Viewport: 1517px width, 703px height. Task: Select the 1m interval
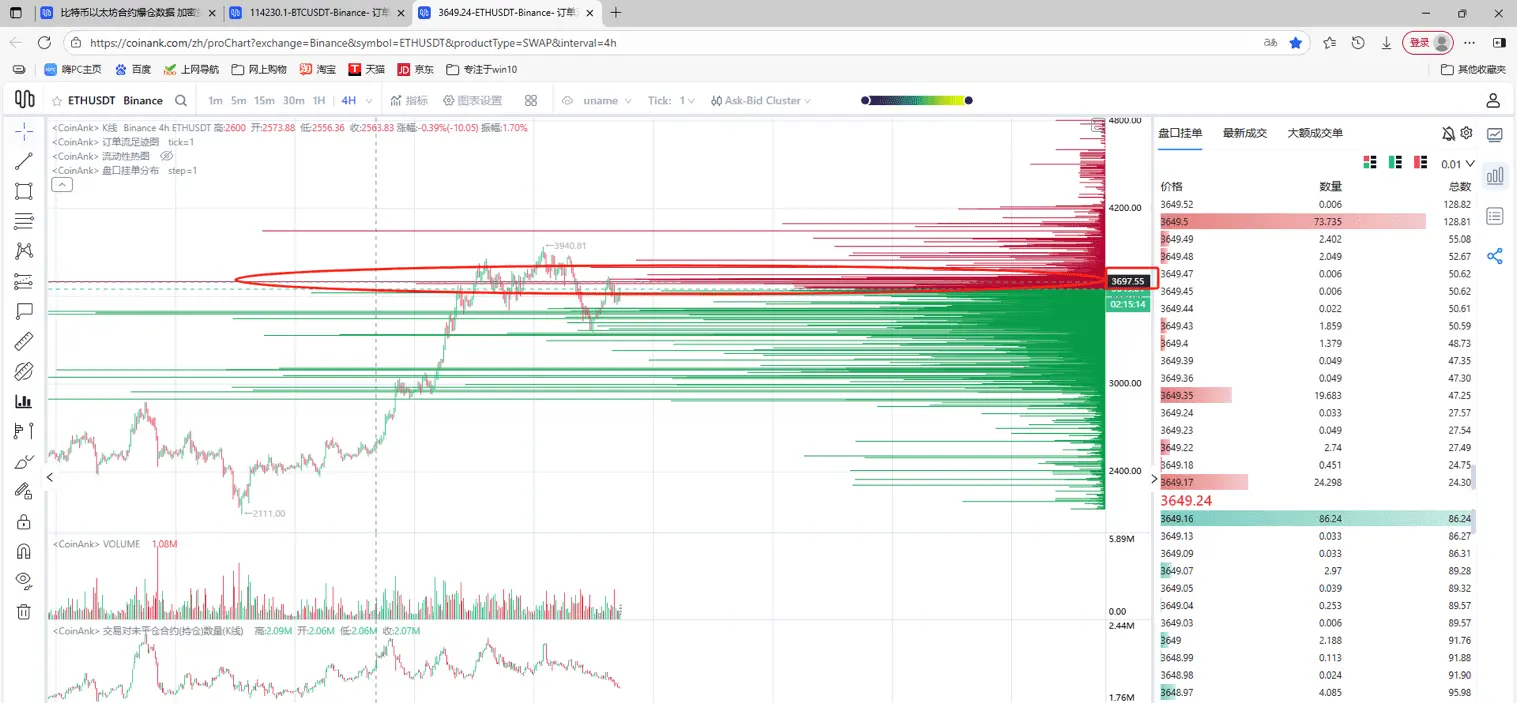pyautogui.click(x=215, y=101)
